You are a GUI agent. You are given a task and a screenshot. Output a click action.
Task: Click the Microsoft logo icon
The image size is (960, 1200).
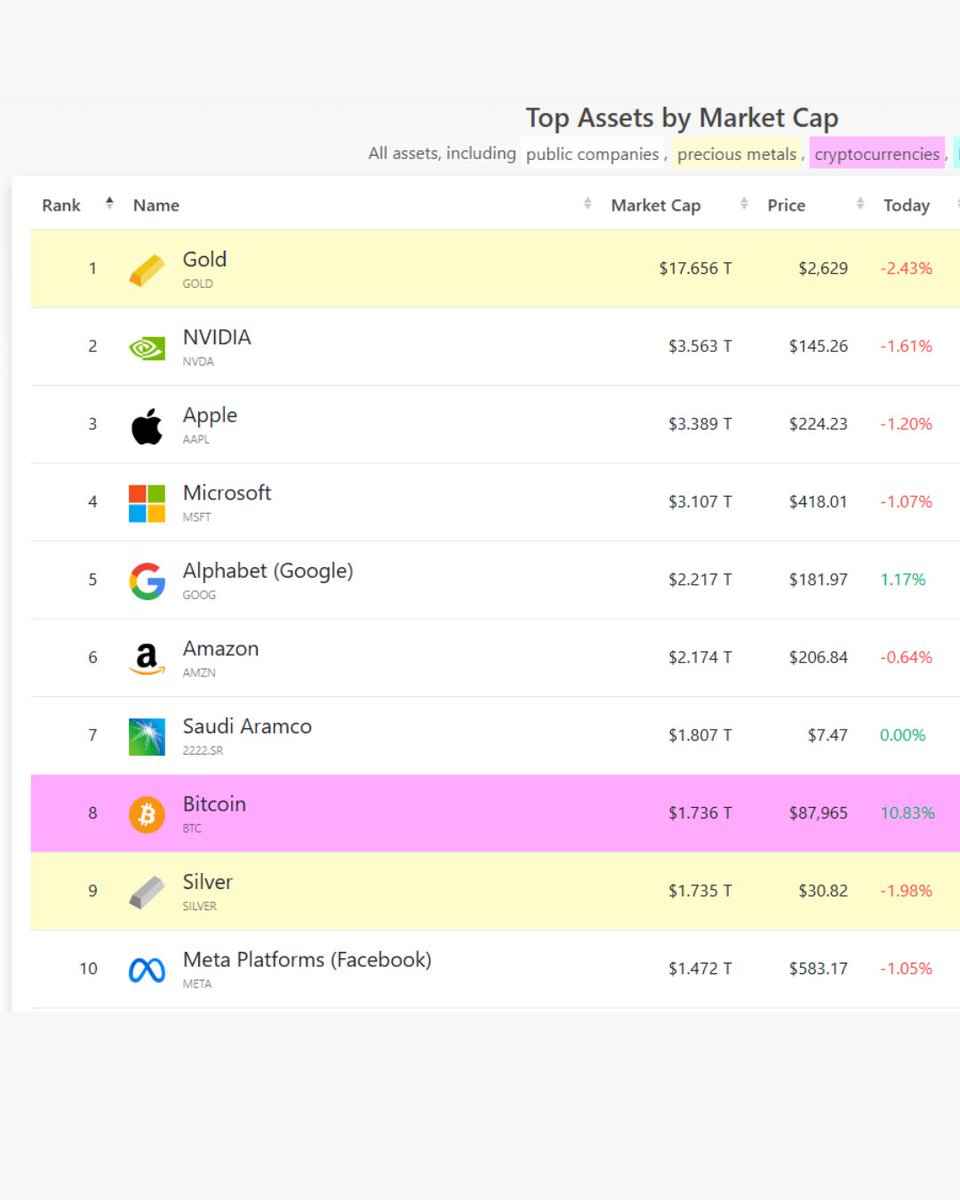[147, 503]
